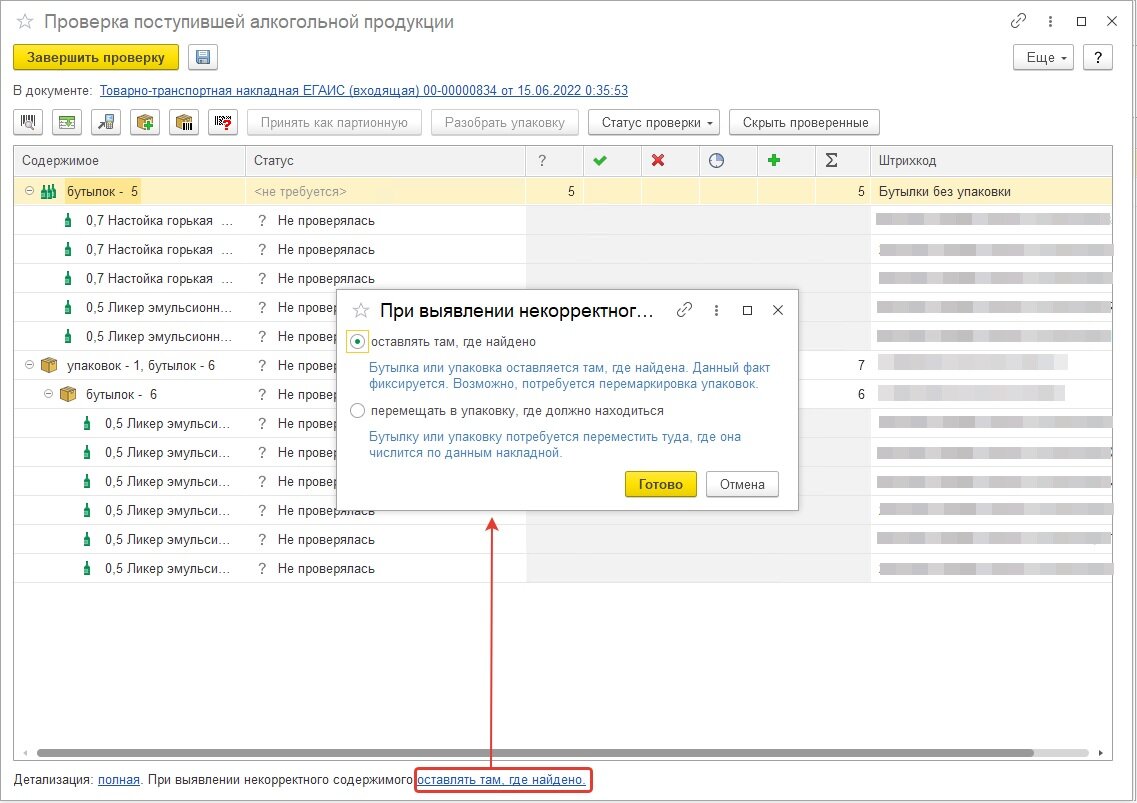
Task: Click the link chain icon in main title bar
Action: click(1018, 21)
